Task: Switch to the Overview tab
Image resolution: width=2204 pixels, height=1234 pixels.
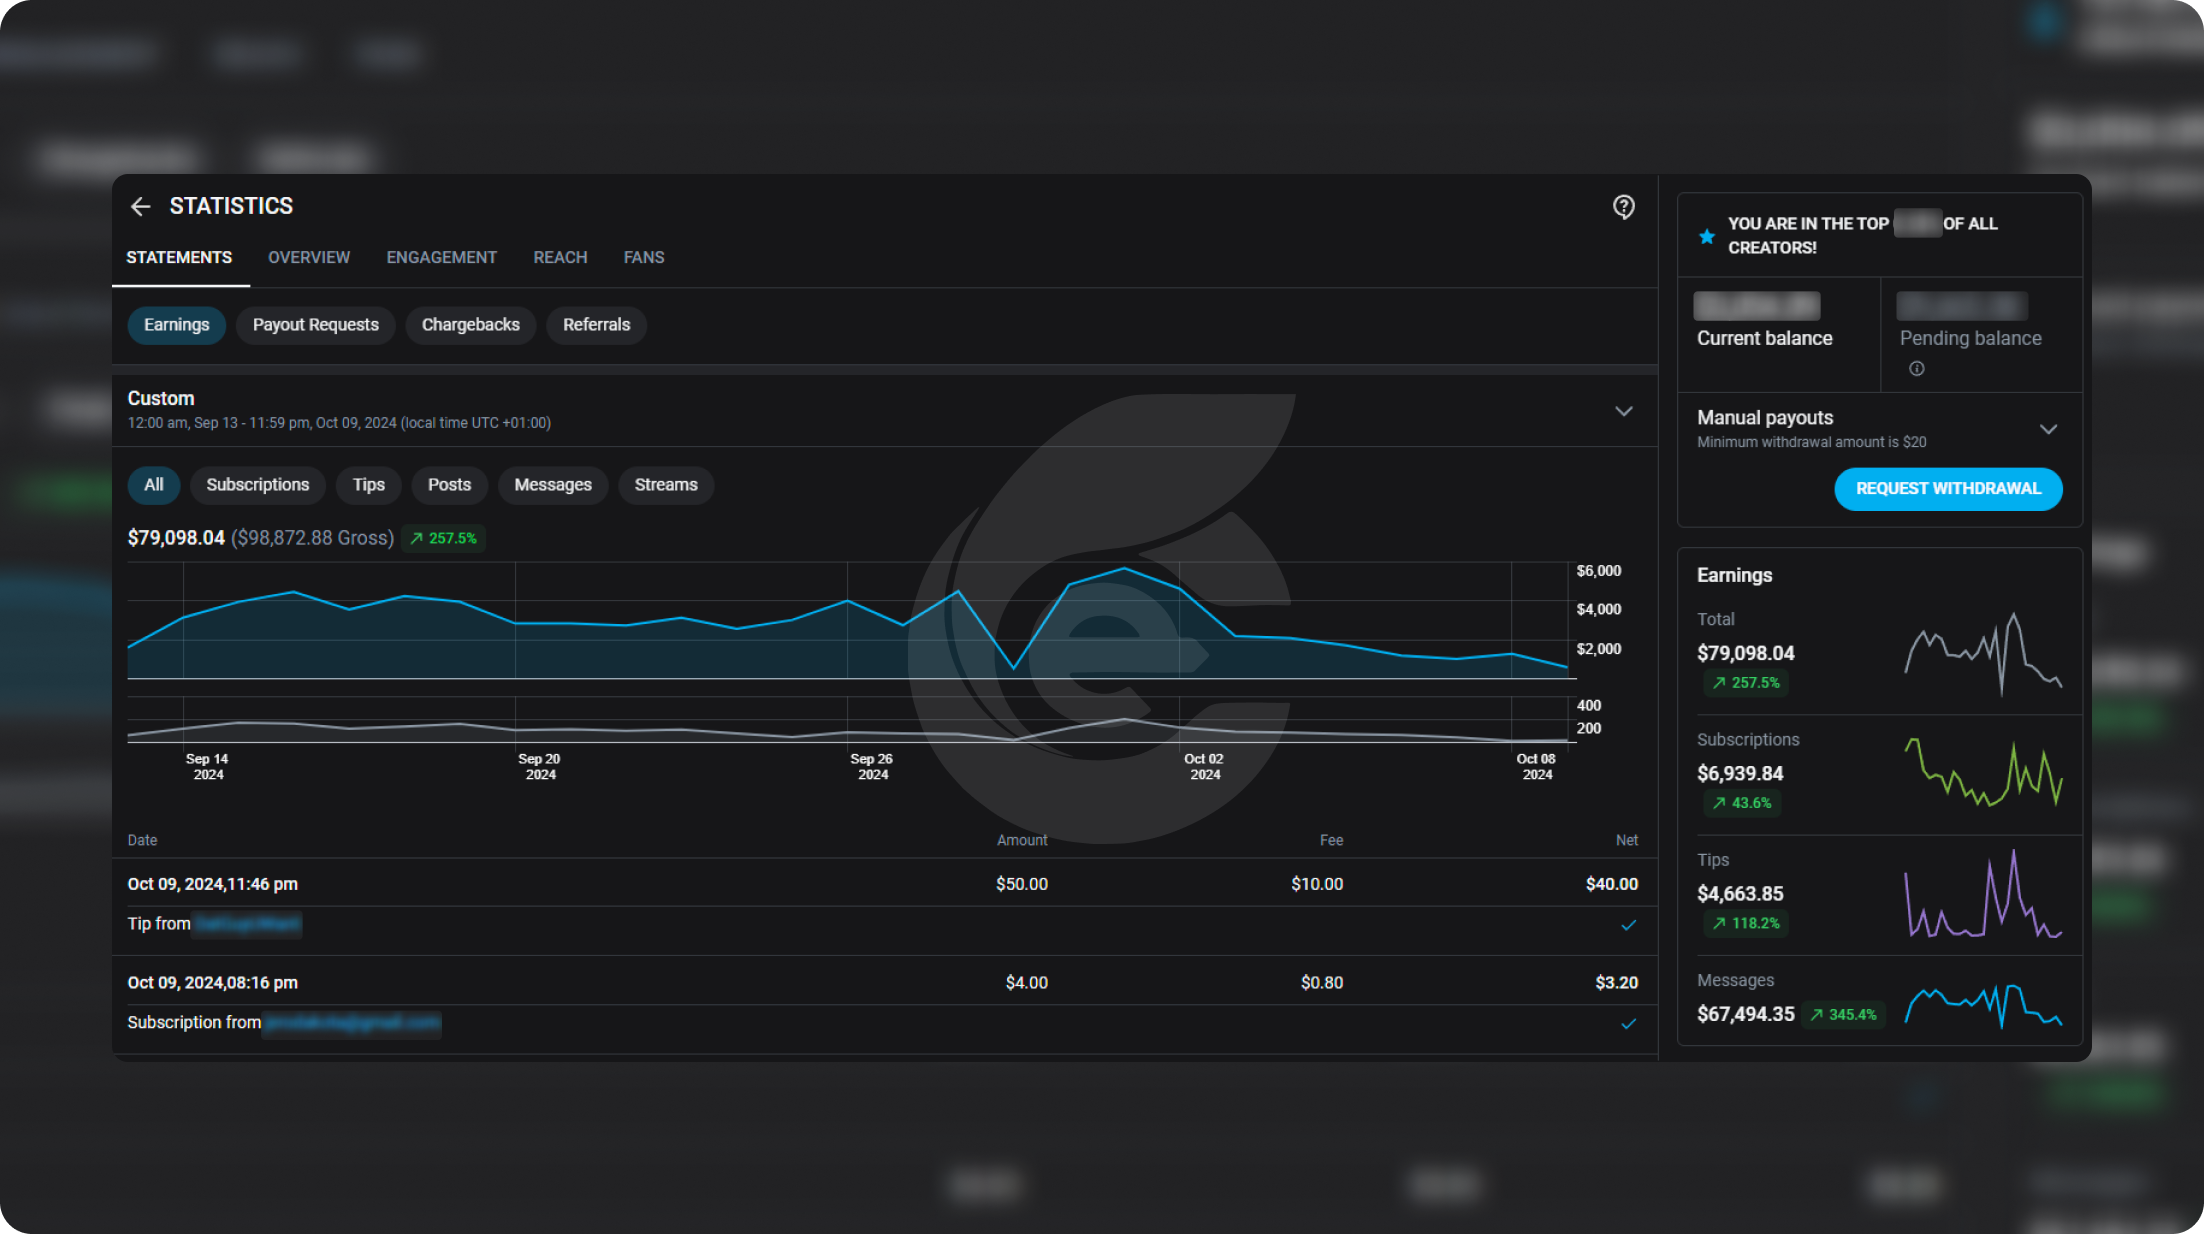Action: pyautogui.click(x=308, y=258)
